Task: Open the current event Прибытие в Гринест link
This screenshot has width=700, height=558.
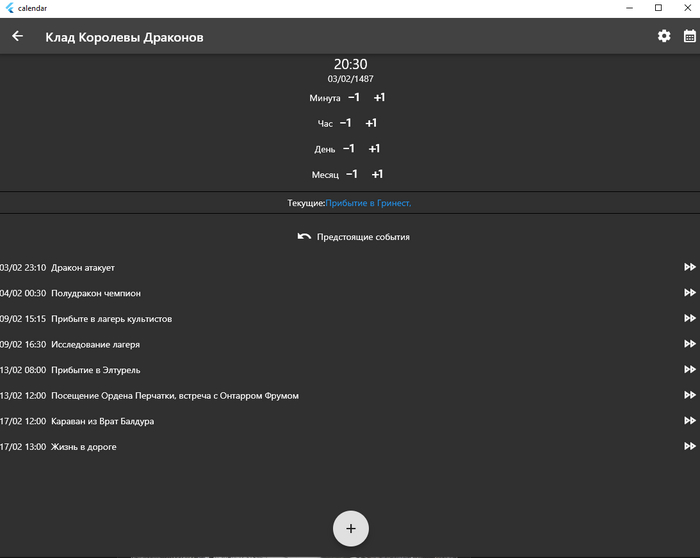Action: click(x=368, y=203)
